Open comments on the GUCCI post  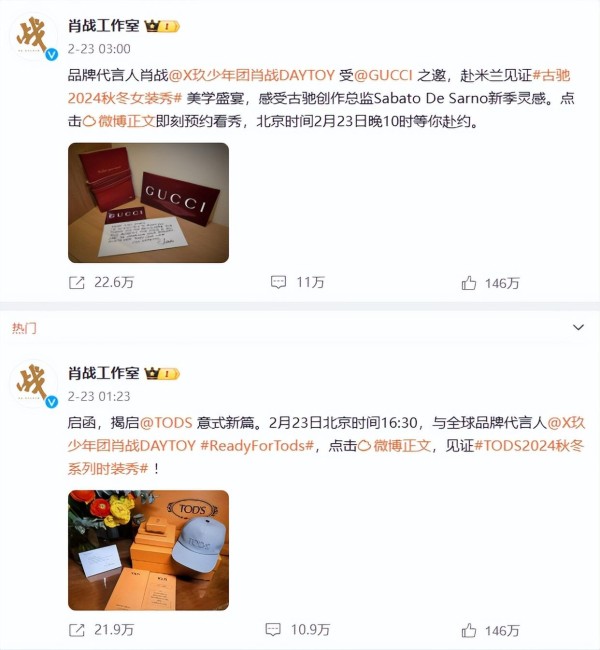[x=278, y=282]
